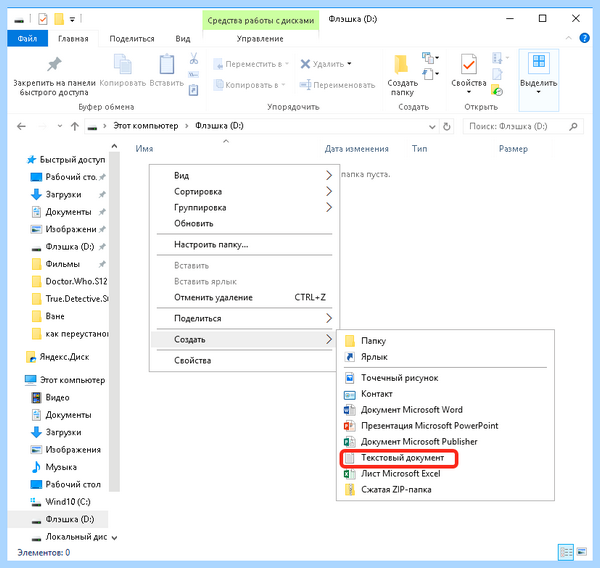Screen dimensions: 600x568
Task: Switch to details view icon in status bar
Action: click(566, 552)
